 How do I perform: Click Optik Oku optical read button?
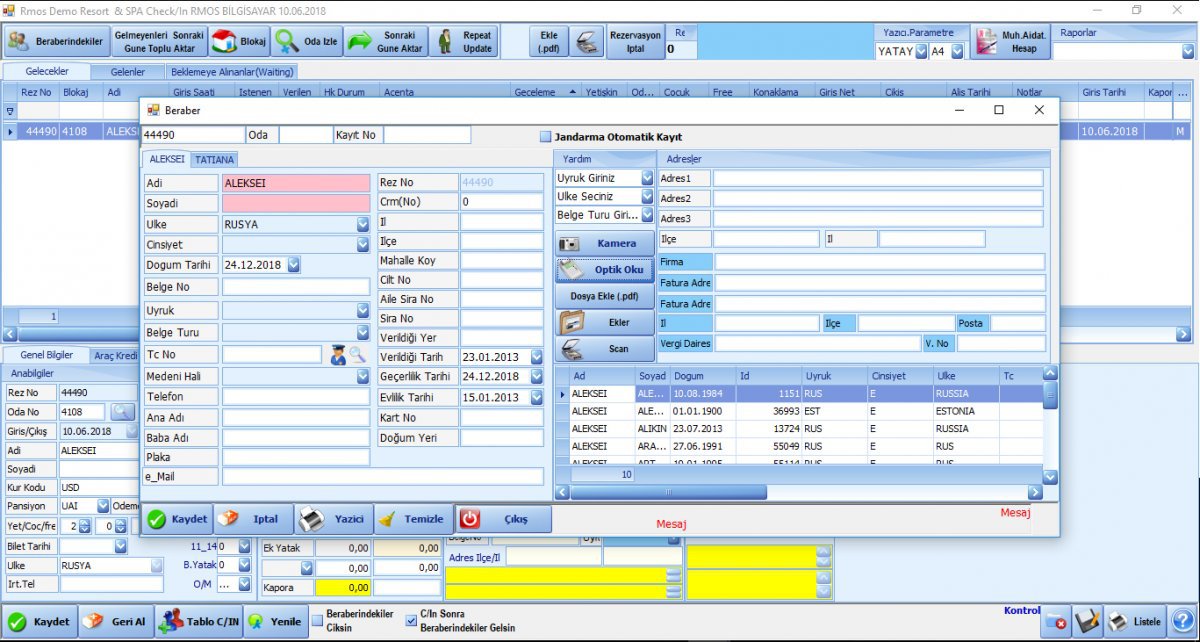(x=604, y=269)
